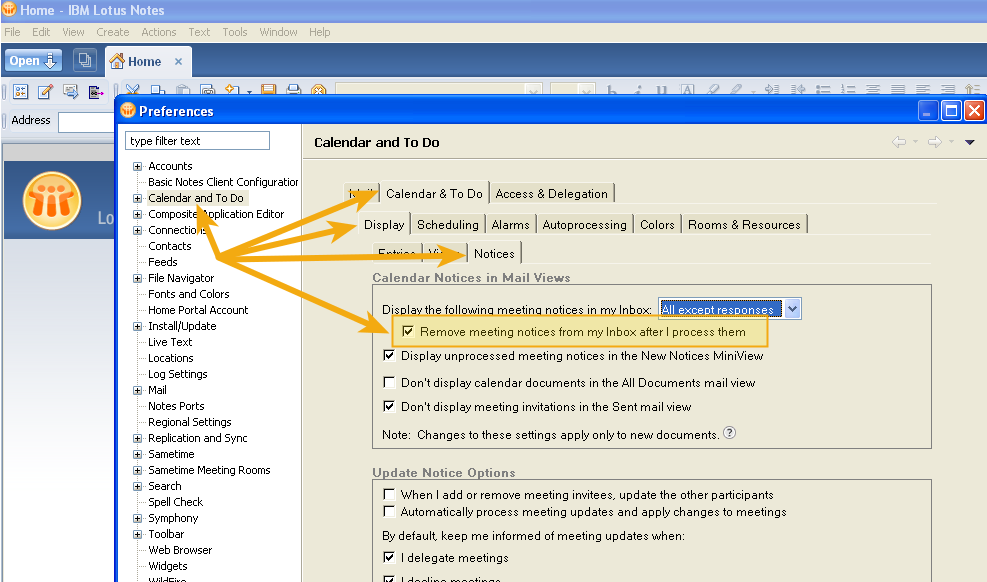The image size is (987, 582).
Task: Click the Open button with down arrow
Action: click(x=34, y=61)
